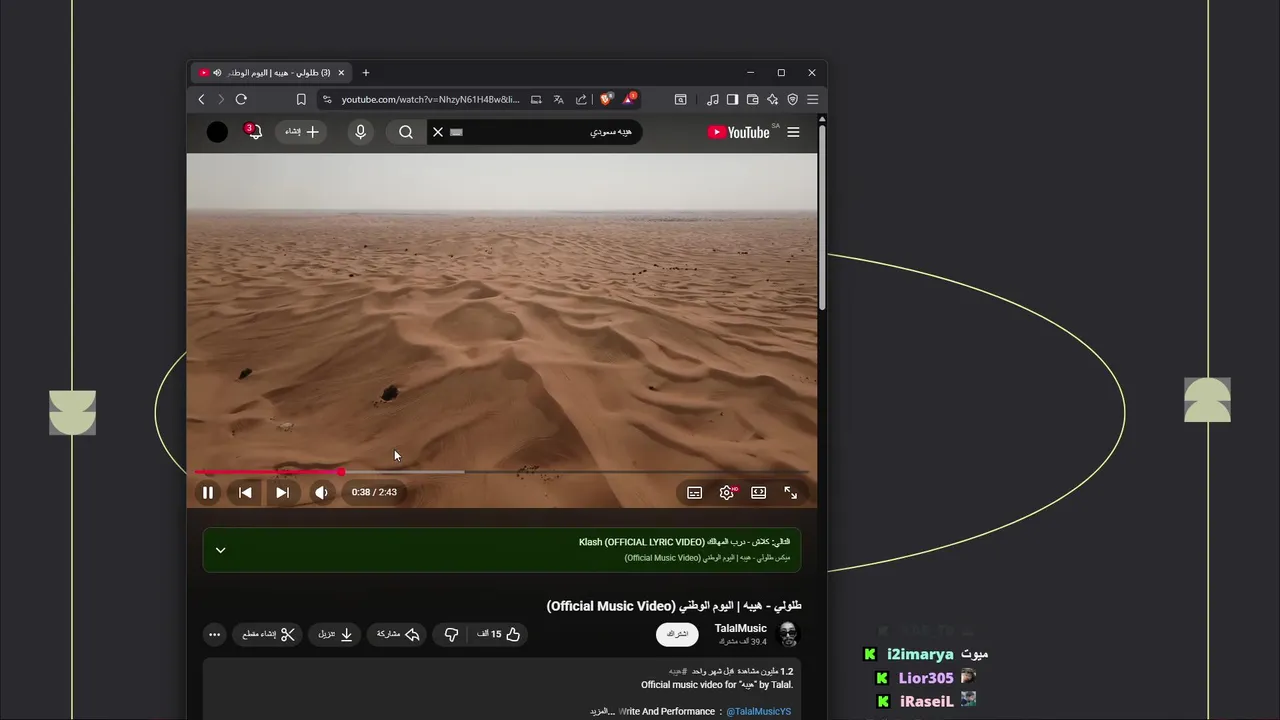Create a clip with scissors button
This screenshot has width=1280, height=720.
(269, 634)
